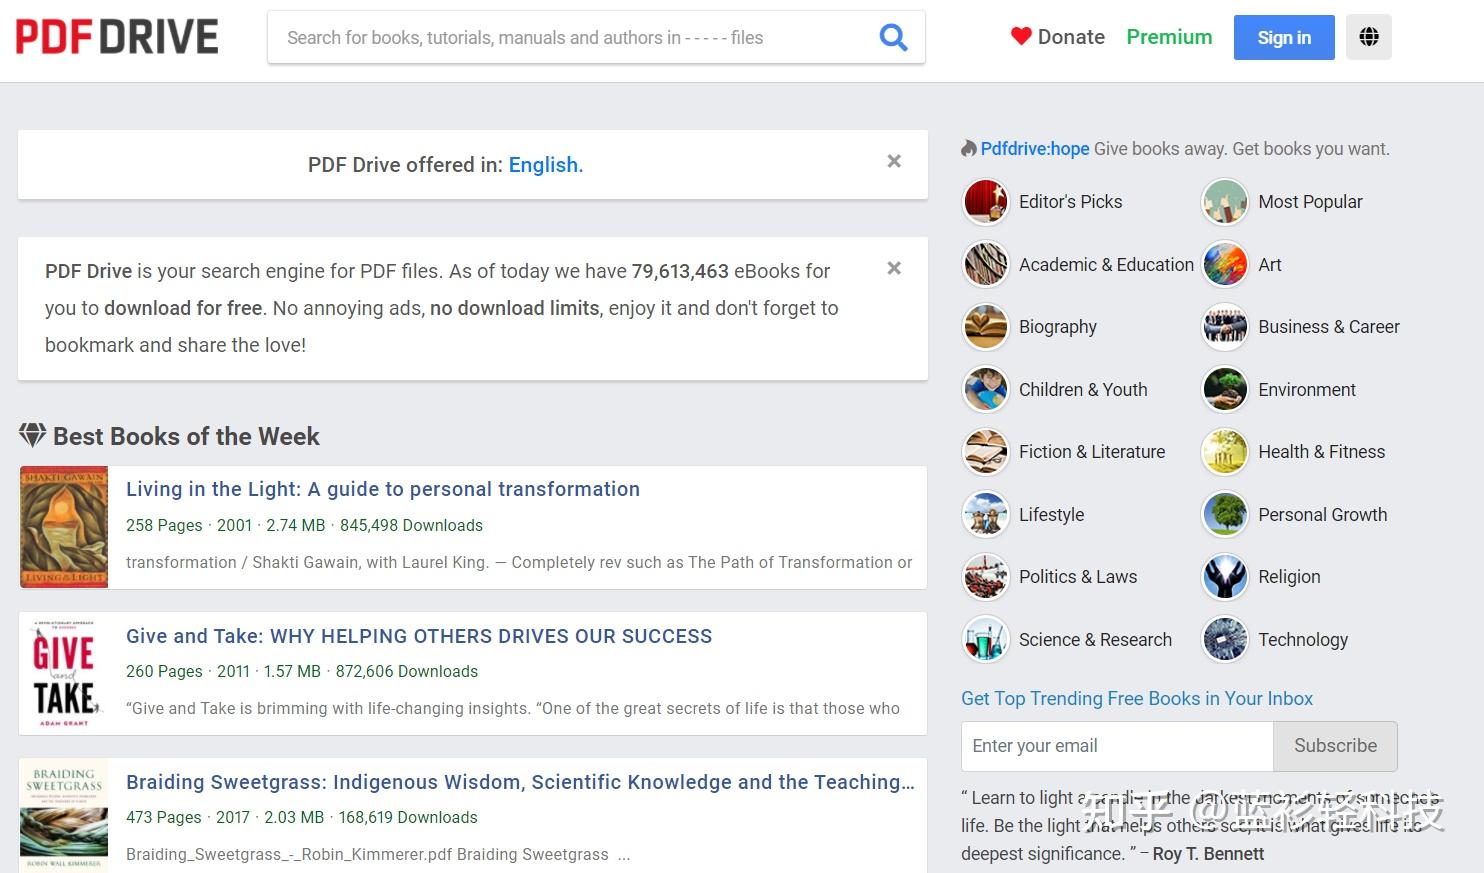This screenshot has width=1484, height=873.
Task: Click the Politics & Laws category icon
Action: [986, 577]
